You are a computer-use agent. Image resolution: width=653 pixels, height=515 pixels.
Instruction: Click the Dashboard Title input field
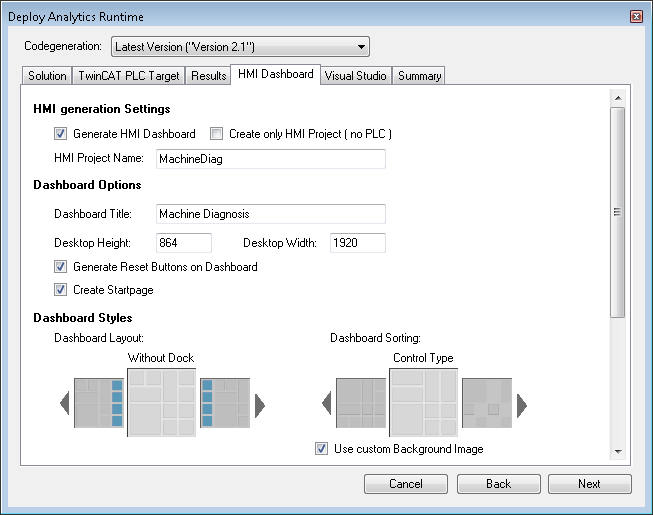[271, 214]
